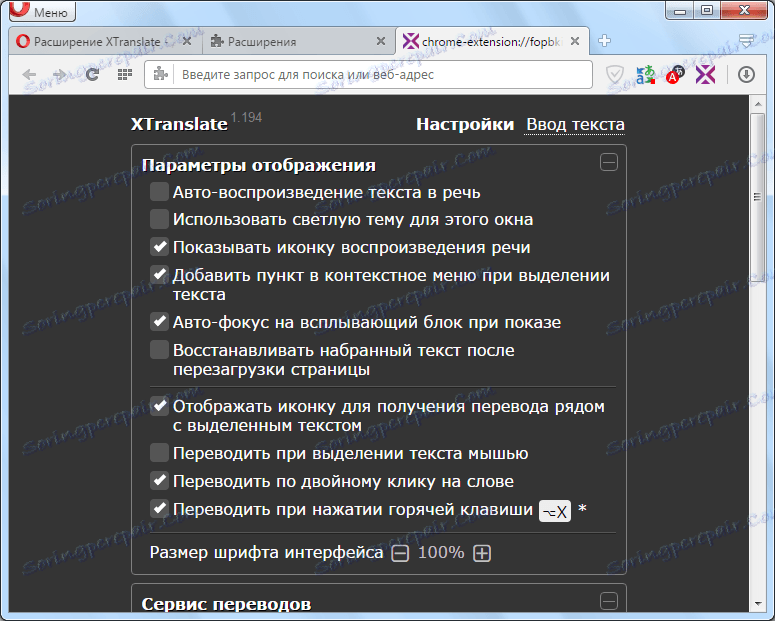Open the XTranslate toolbar icon
Screen dimensions: 775x621
tap(705, 75)
